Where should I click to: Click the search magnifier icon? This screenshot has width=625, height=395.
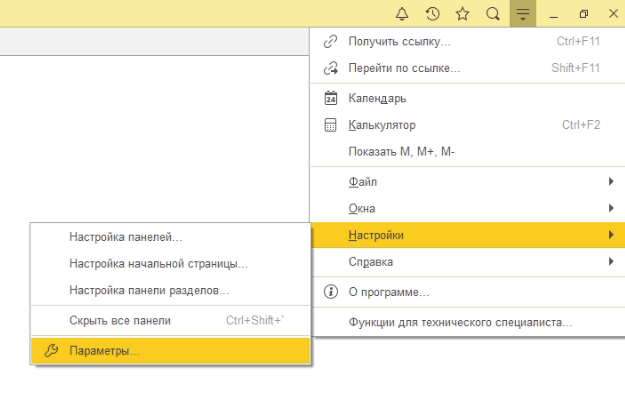[x=493, y=14]
